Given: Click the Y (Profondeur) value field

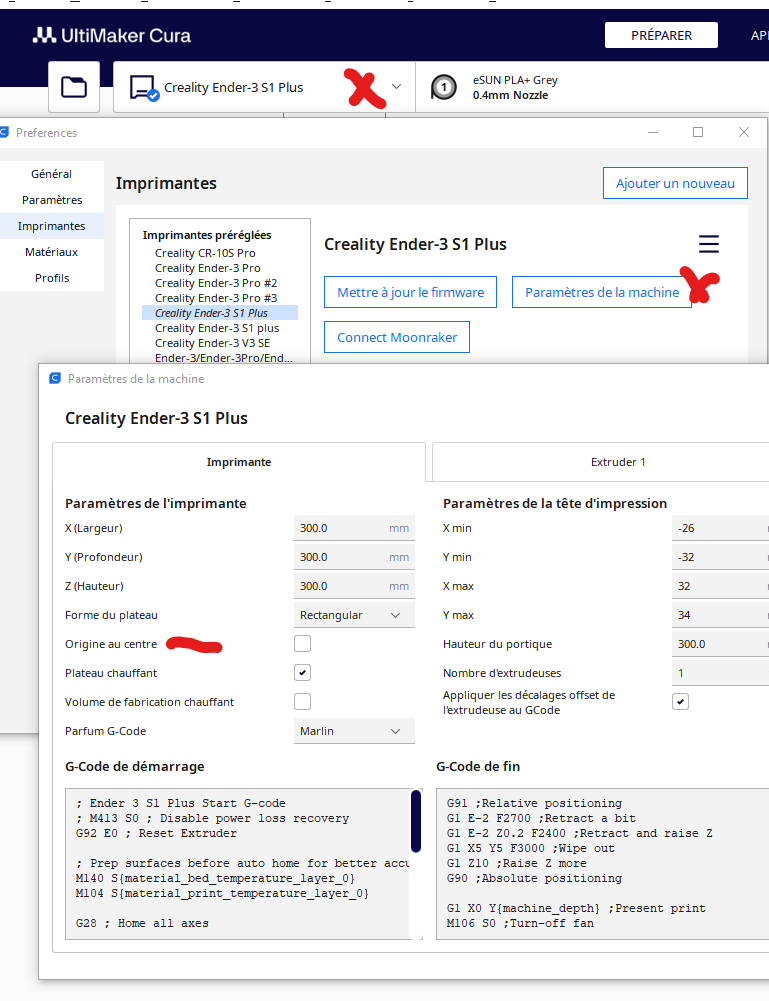Looking at the screenshot, I should click(354, 557).
